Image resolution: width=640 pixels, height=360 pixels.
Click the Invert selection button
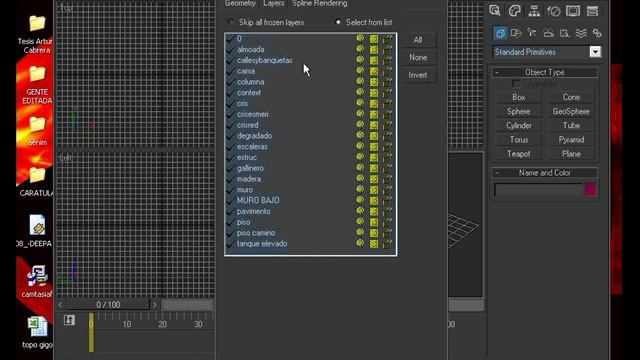click(x=418, y=75)
